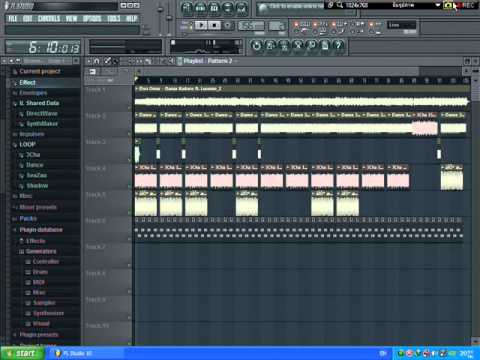This screenshot has width=480, height=360.
Task: Collapse the Plugin database folder
Action: [38, 230]
